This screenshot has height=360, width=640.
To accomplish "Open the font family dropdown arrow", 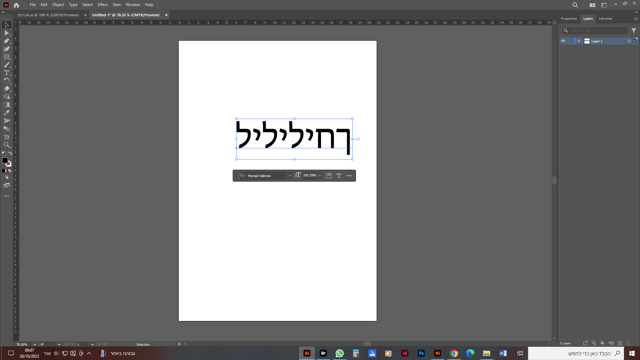I will point(290,176).
